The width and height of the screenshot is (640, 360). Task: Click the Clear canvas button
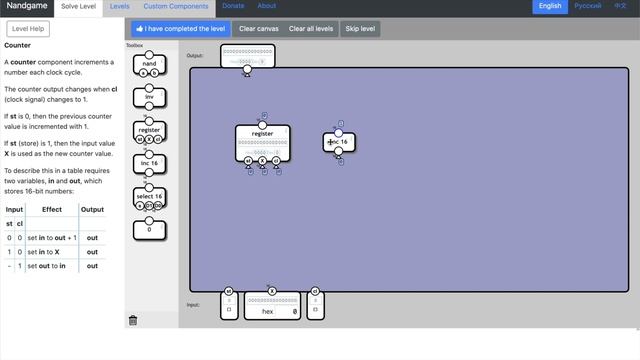[259, 29]
